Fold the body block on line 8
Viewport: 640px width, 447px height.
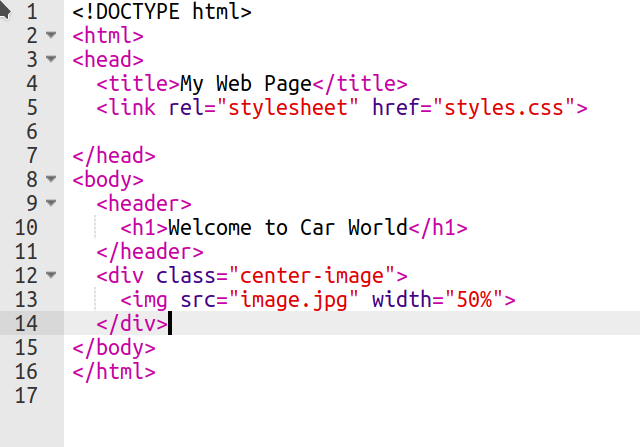pyautogui.click(x=51, y=180)
